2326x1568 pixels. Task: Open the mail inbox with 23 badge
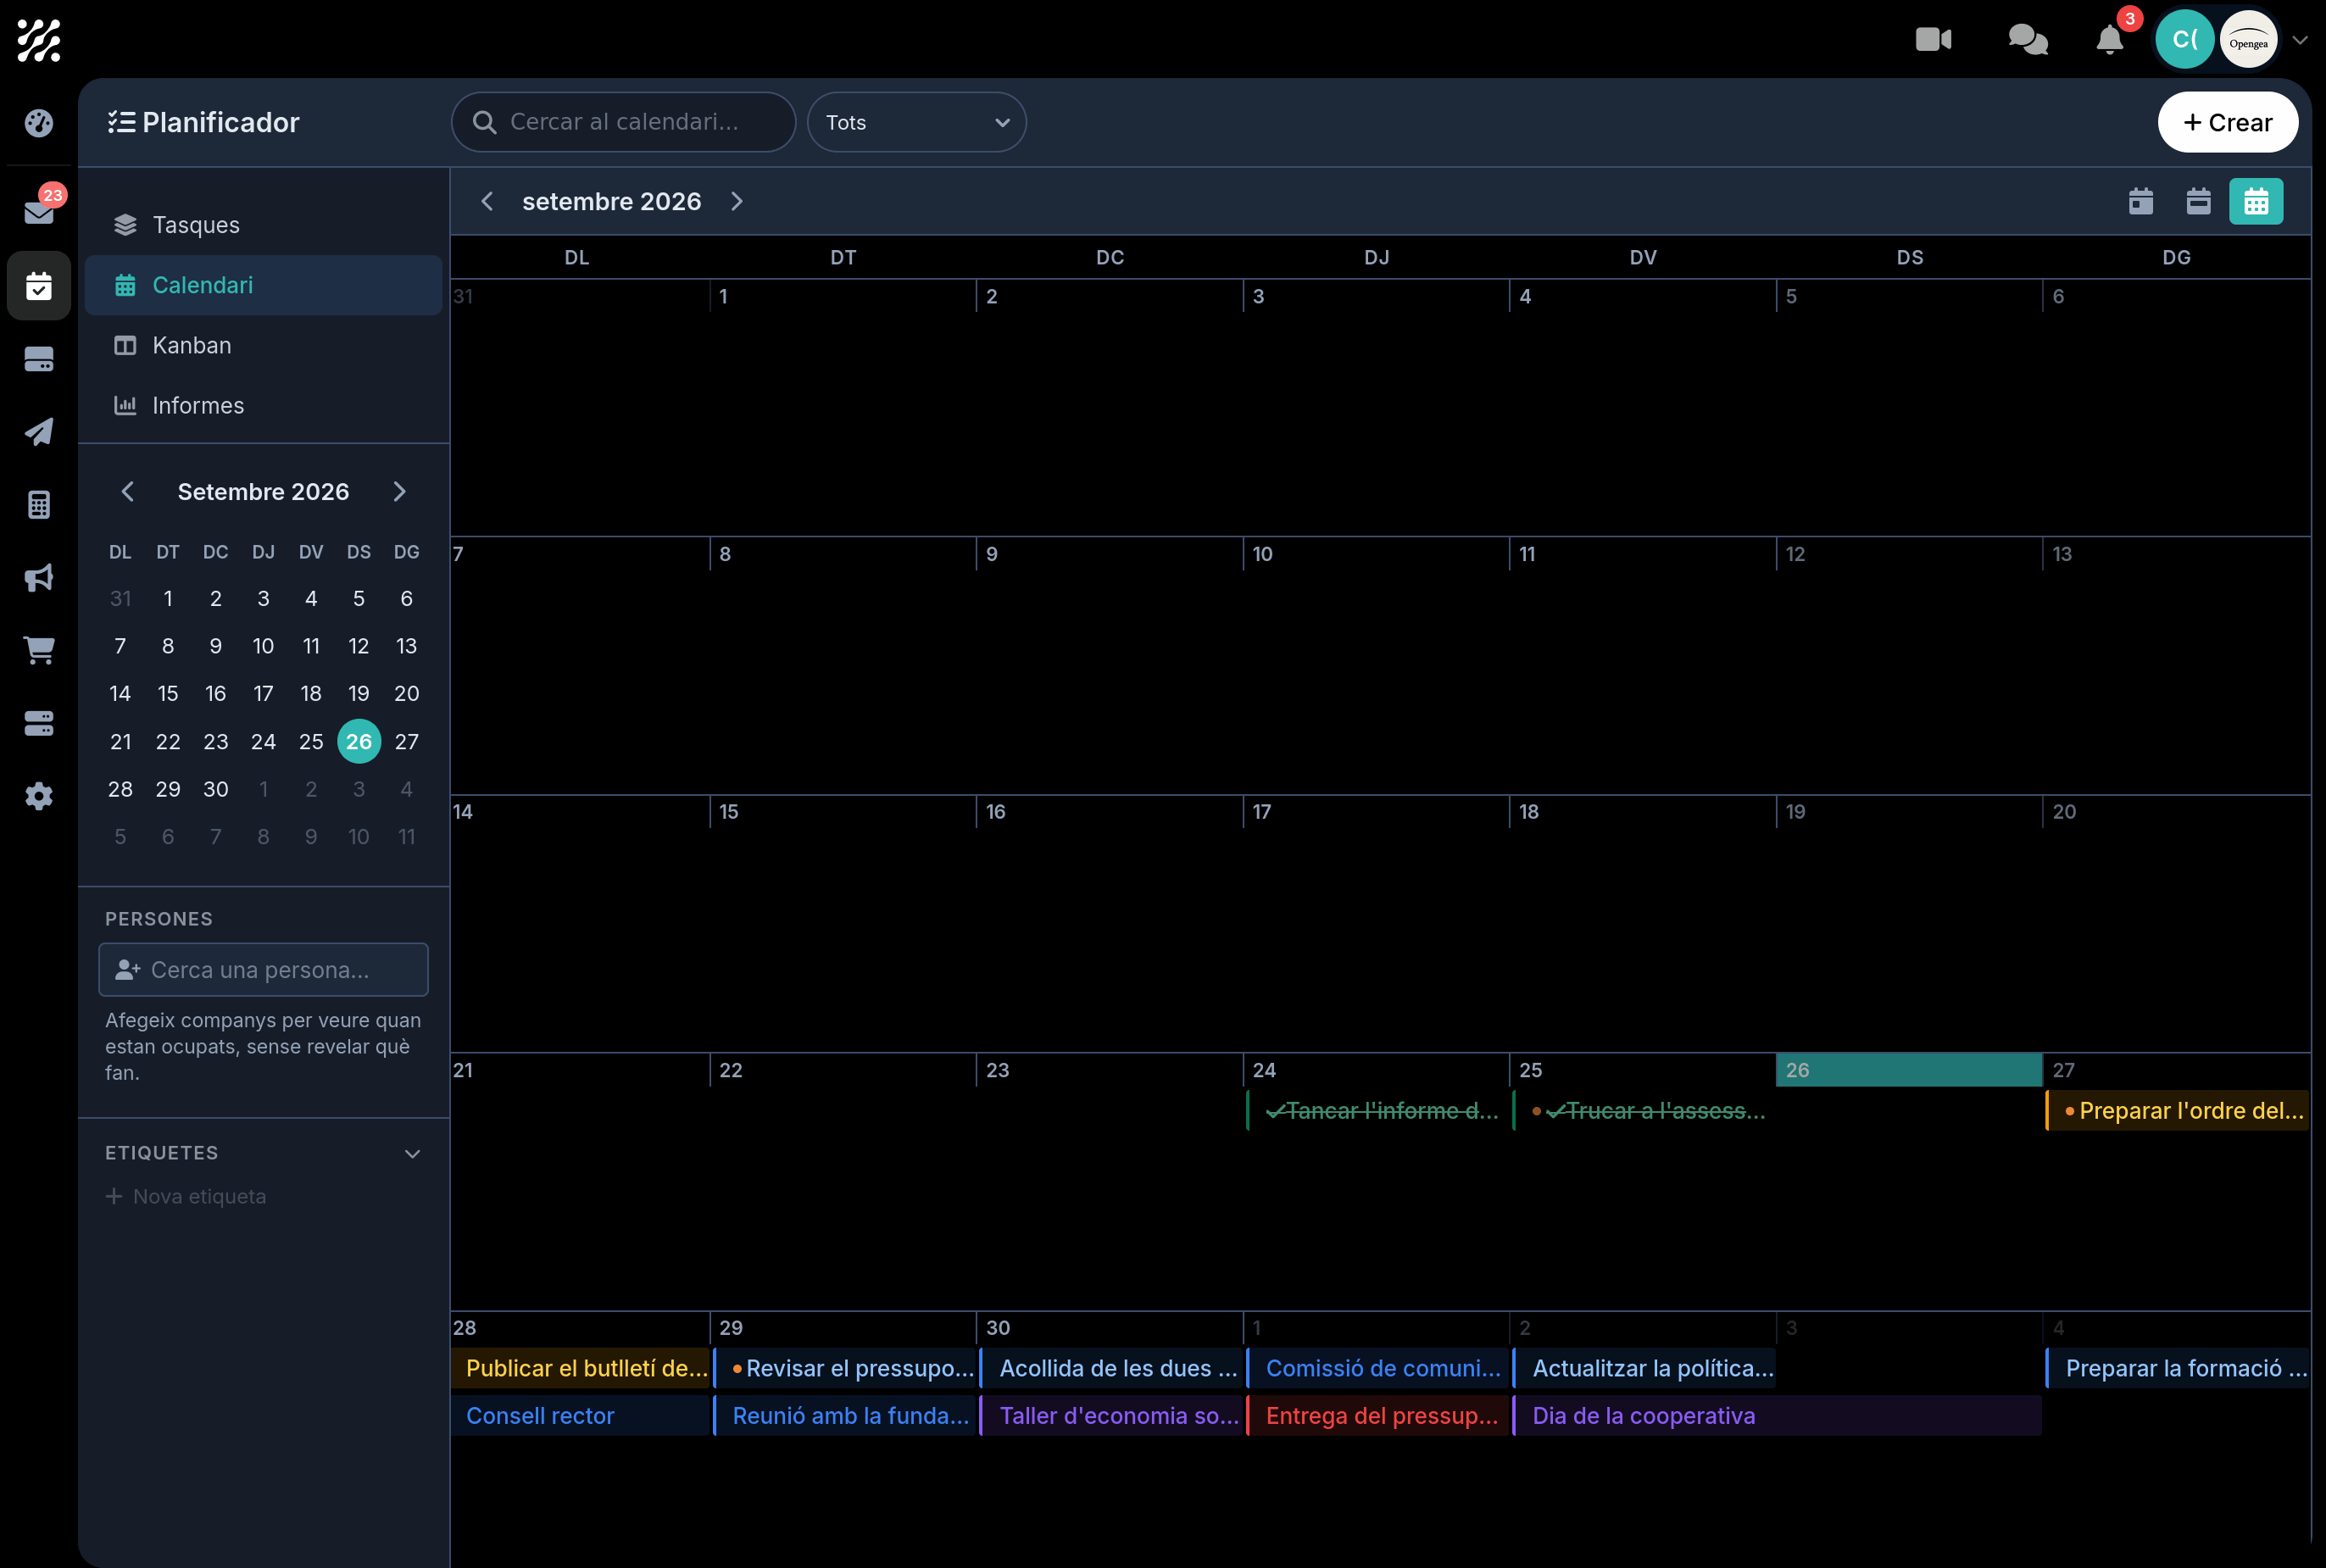[39, 211]
